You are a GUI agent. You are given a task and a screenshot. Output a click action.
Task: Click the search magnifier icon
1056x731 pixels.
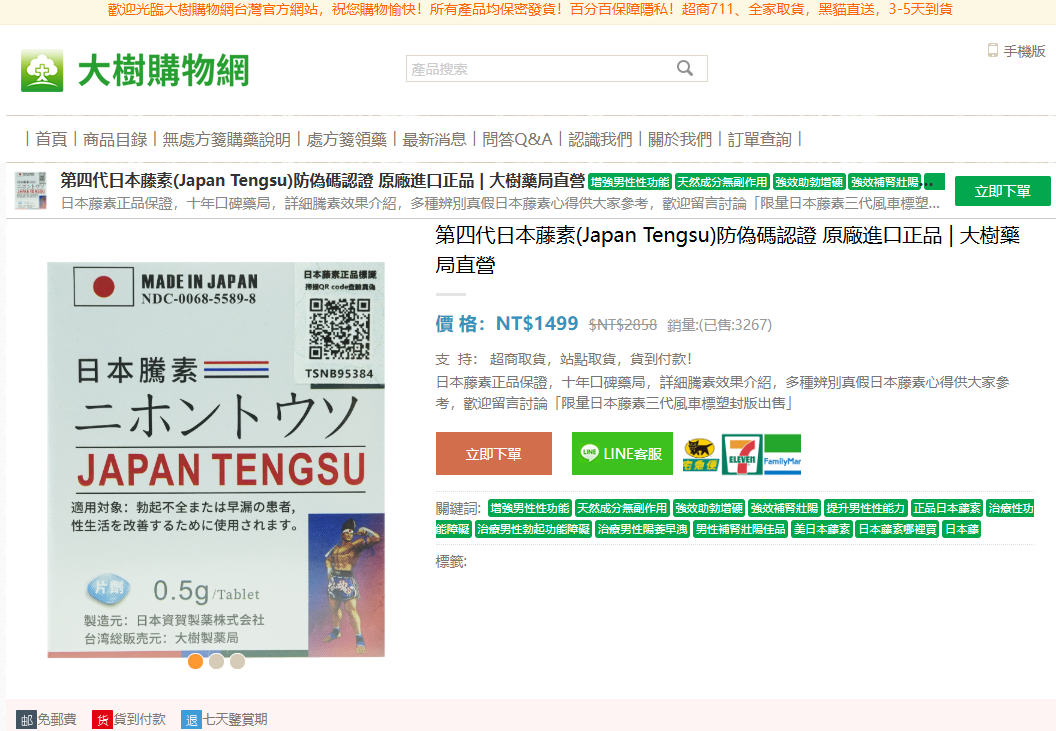pos(685,68)
